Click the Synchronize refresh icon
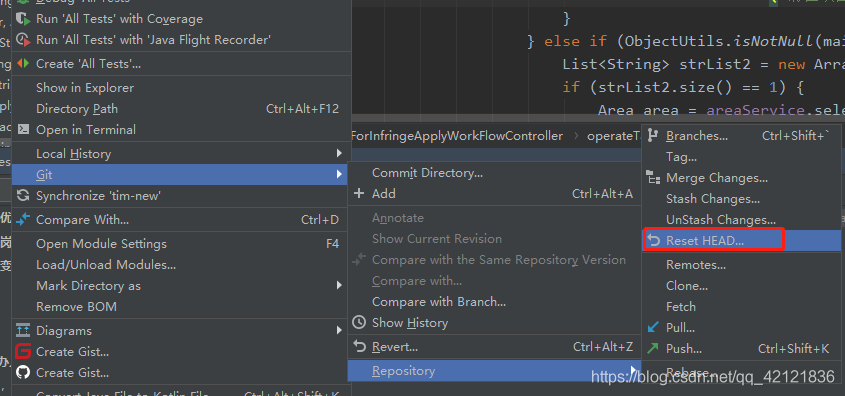Image resolution: width=845 pixels, height=396 pixels. tap(23, 196)
